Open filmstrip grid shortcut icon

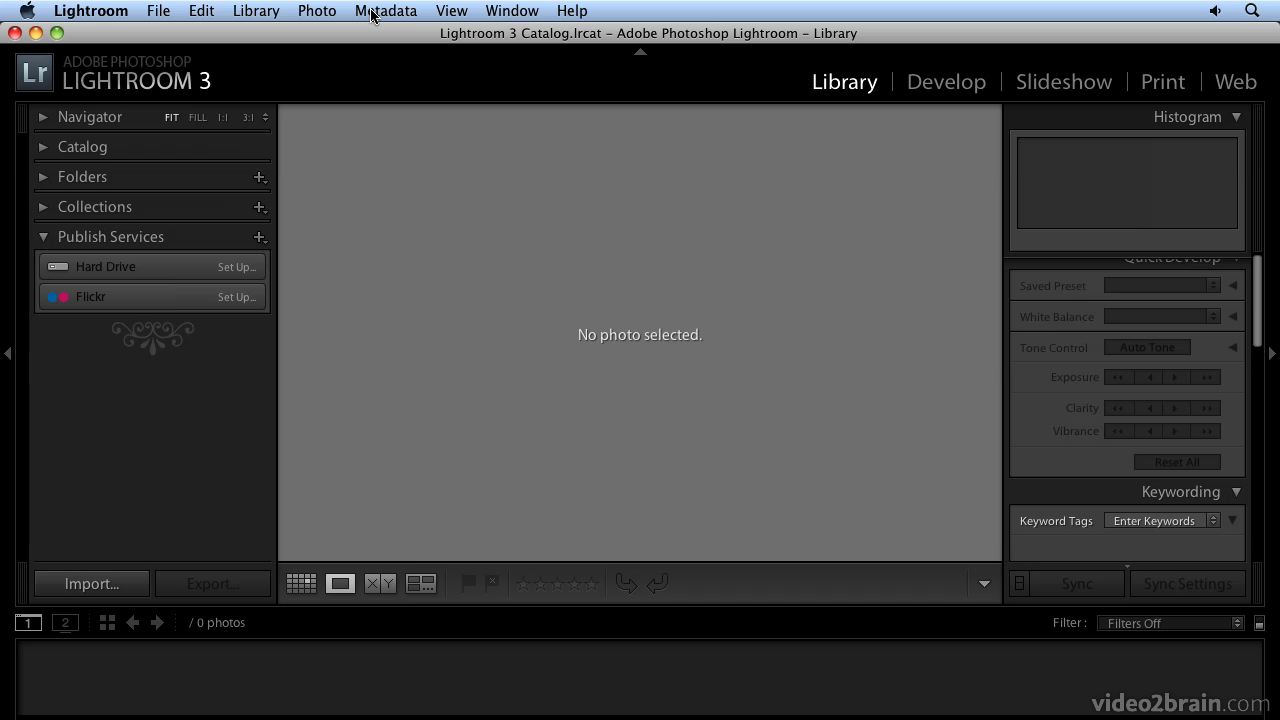click(107, 622)
